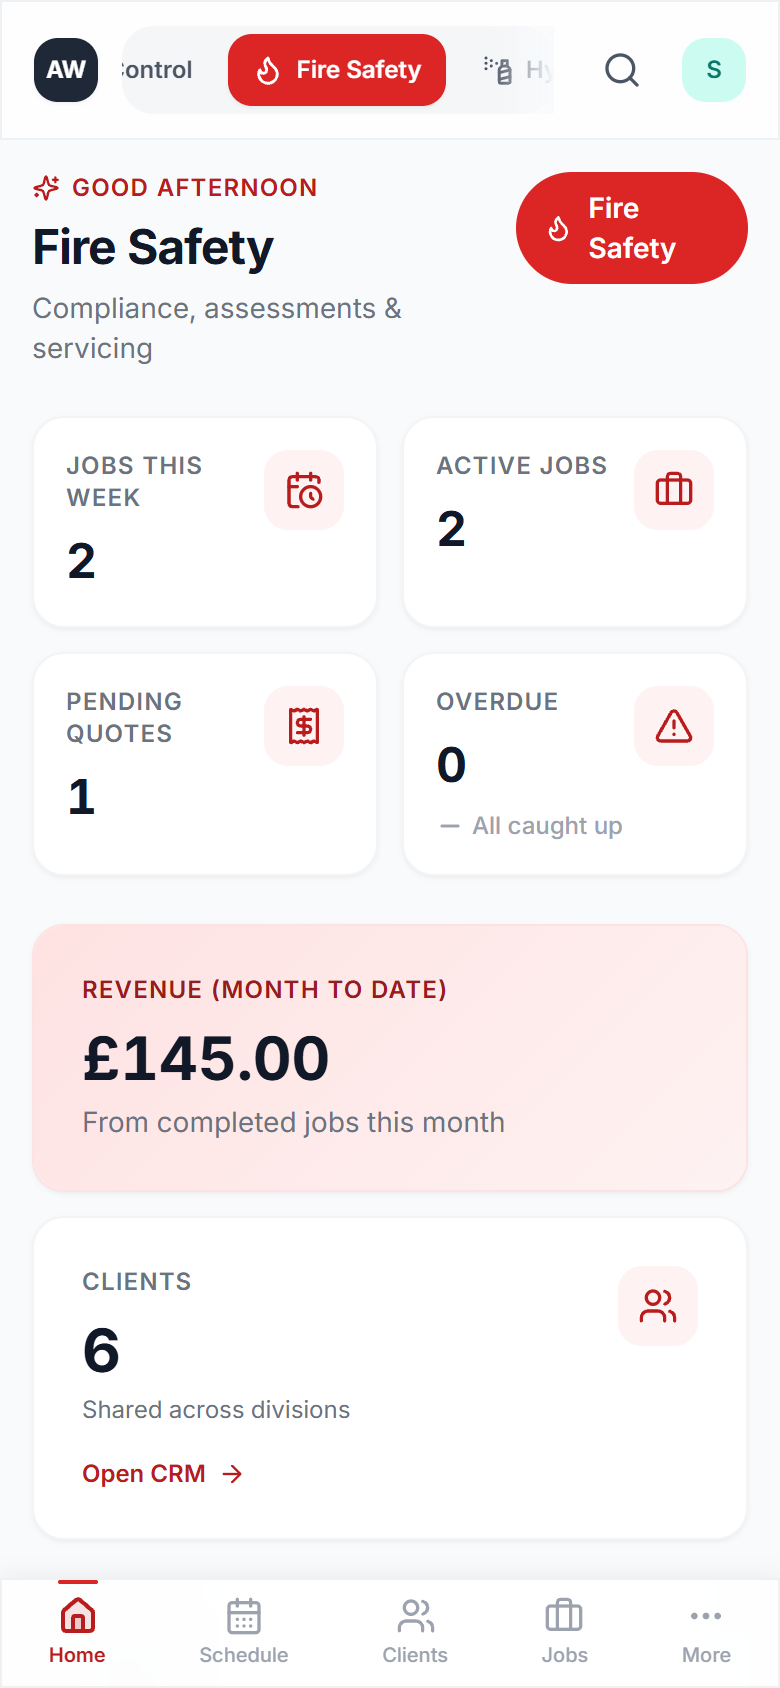
Task: Click the people icon in Clients card
Action: click(x=657, y=1305)
